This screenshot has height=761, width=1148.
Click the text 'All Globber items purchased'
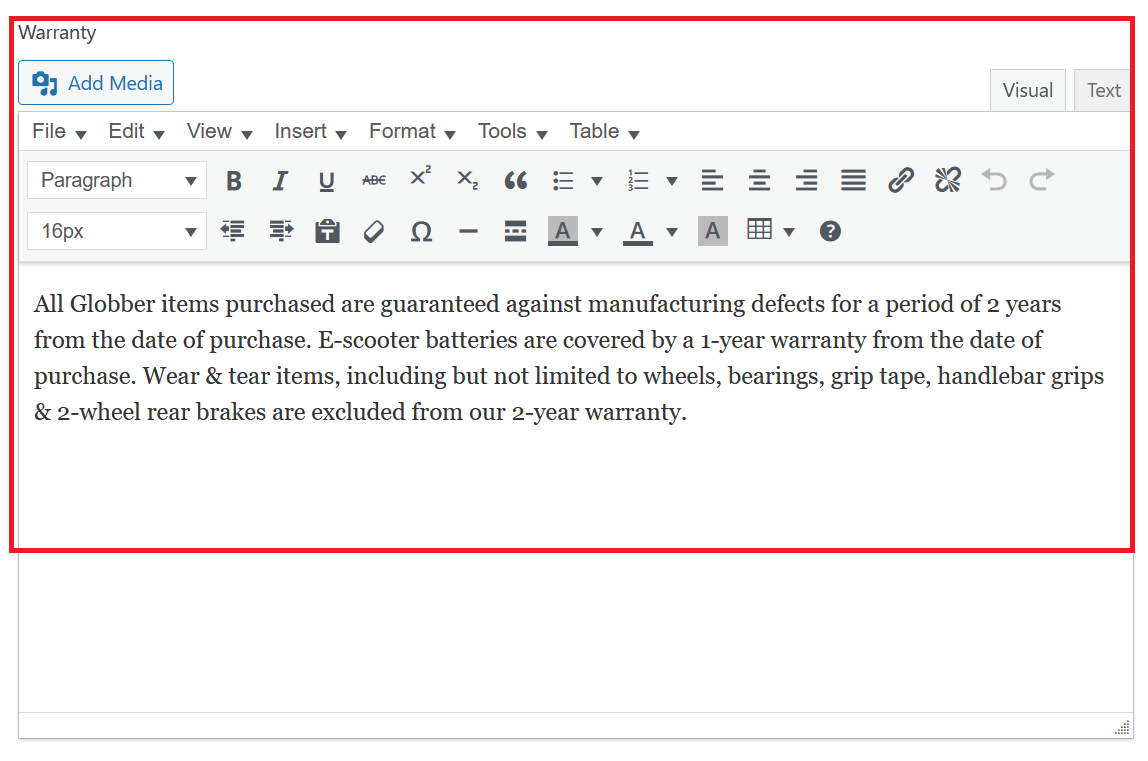tap(184, 304)
